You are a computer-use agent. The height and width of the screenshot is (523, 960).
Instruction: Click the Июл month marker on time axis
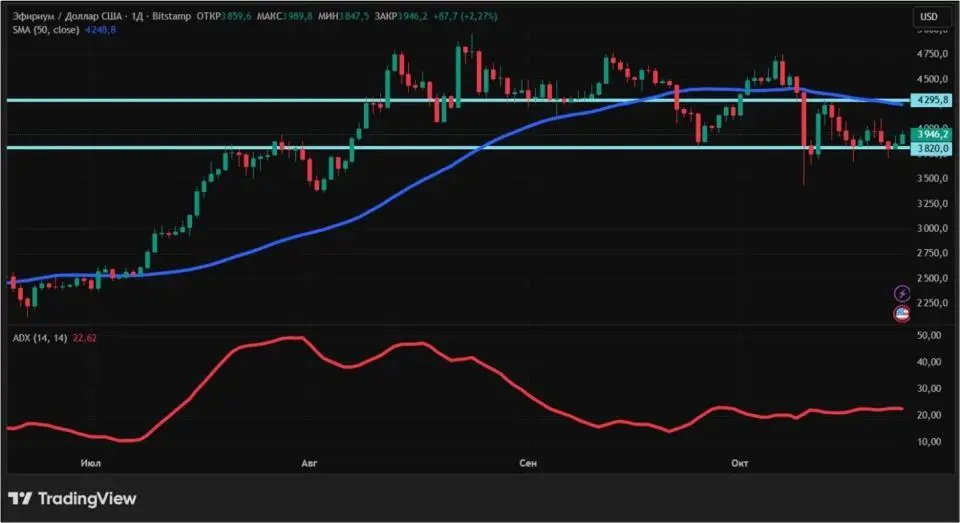[91, 463]
